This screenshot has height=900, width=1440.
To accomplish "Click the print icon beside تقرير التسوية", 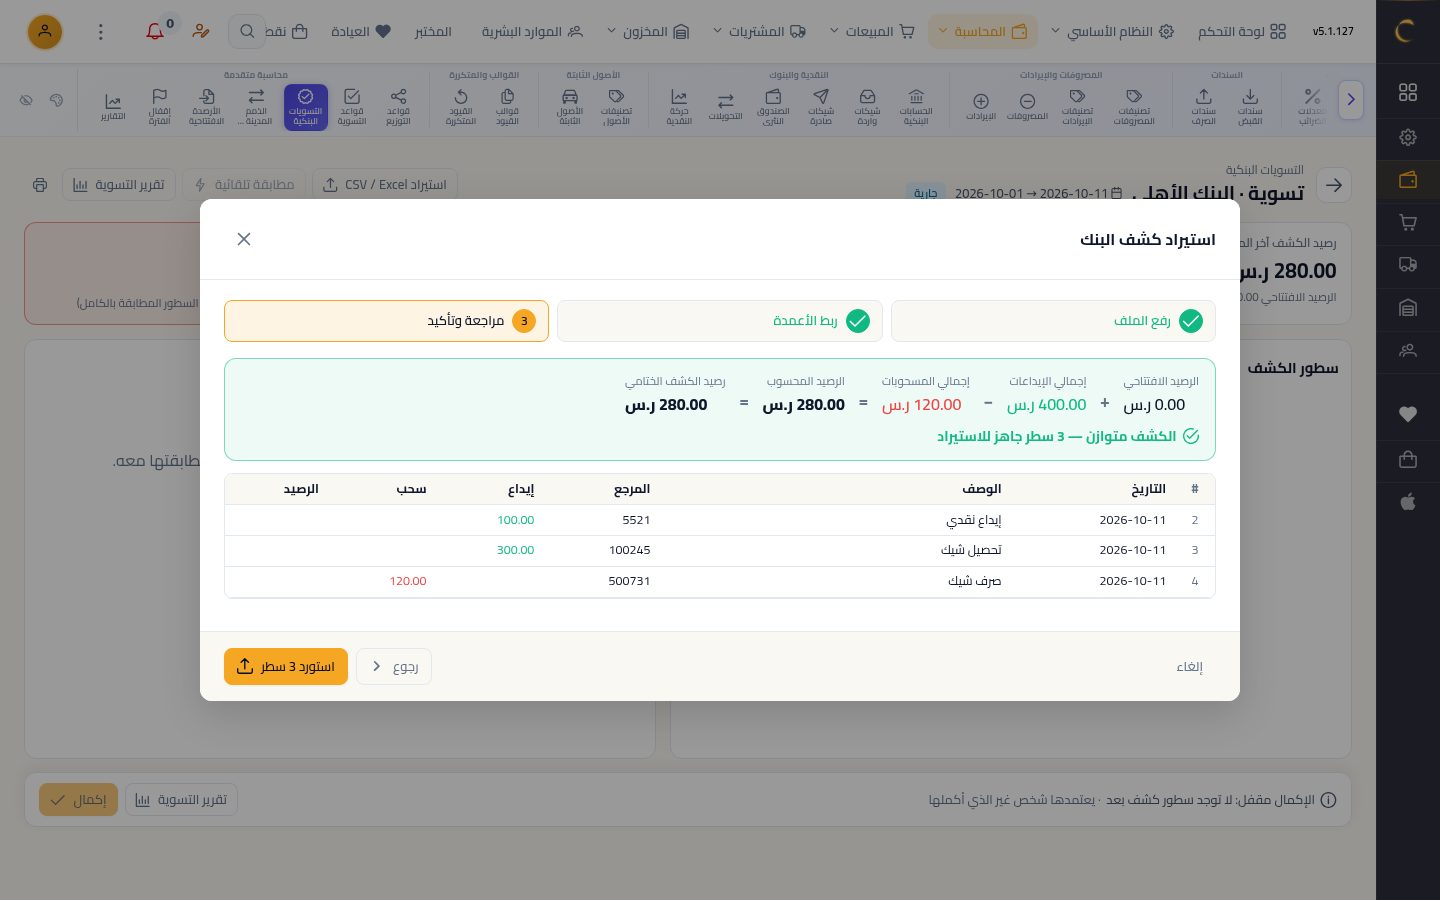I will pyautogui.click(x=40, y=185).
